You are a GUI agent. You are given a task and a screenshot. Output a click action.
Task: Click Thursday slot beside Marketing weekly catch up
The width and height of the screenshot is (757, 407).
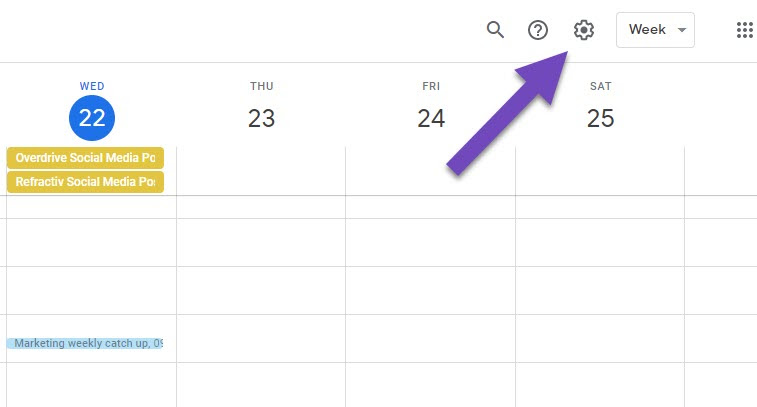[x=261, y=339]
